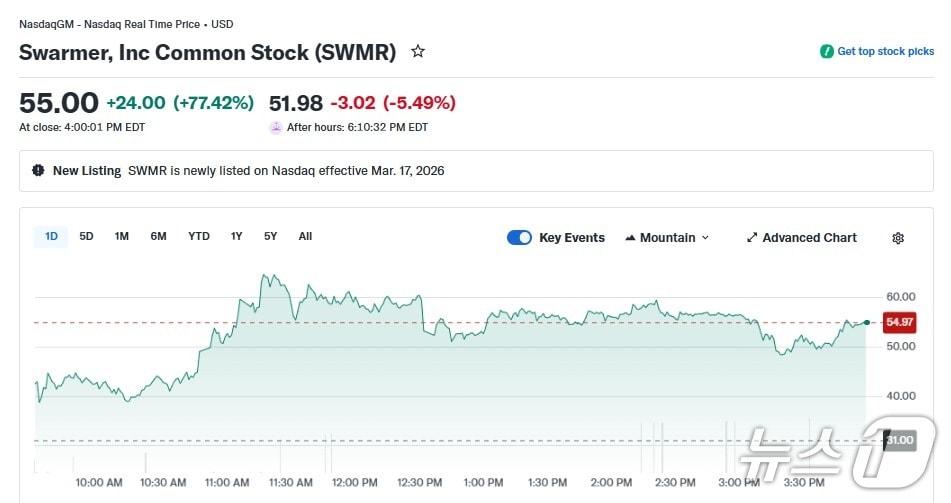This screenshot has height=503, width=951.
Task: Select the 1D time range tab
Action: coord(51,237)
